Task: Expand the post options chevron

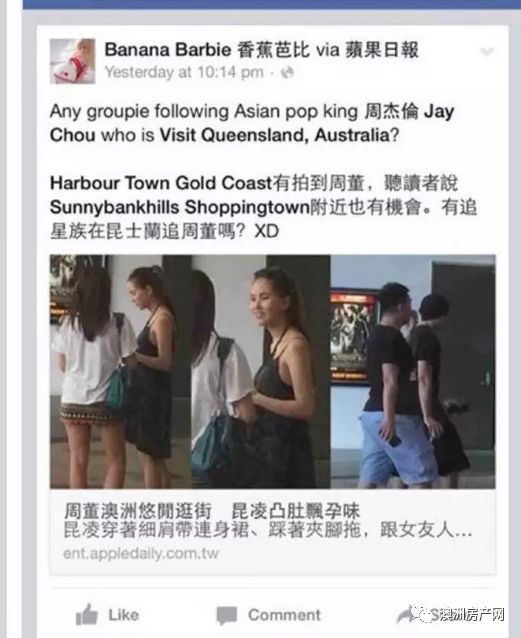Action: click(x=487, y=51)
